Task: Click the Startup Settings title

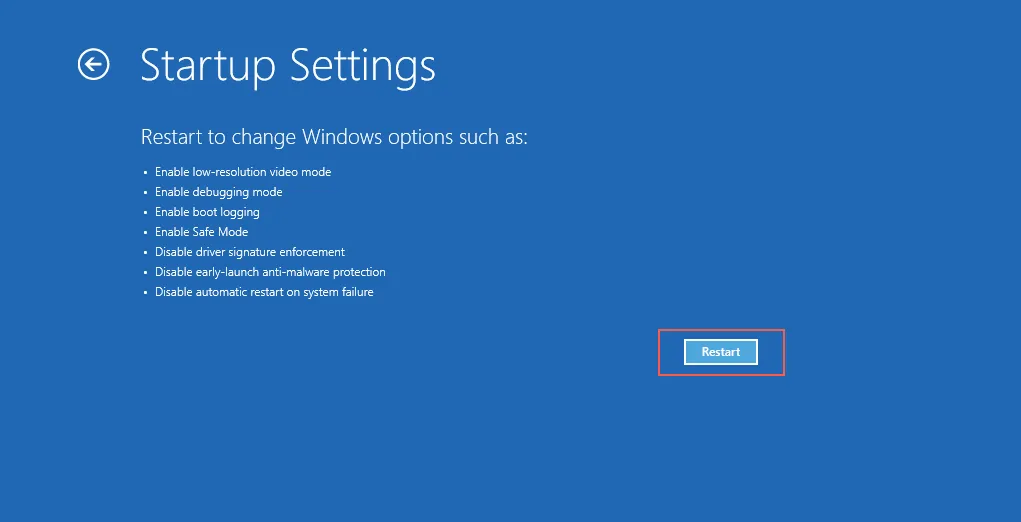Action: point(288,66)
